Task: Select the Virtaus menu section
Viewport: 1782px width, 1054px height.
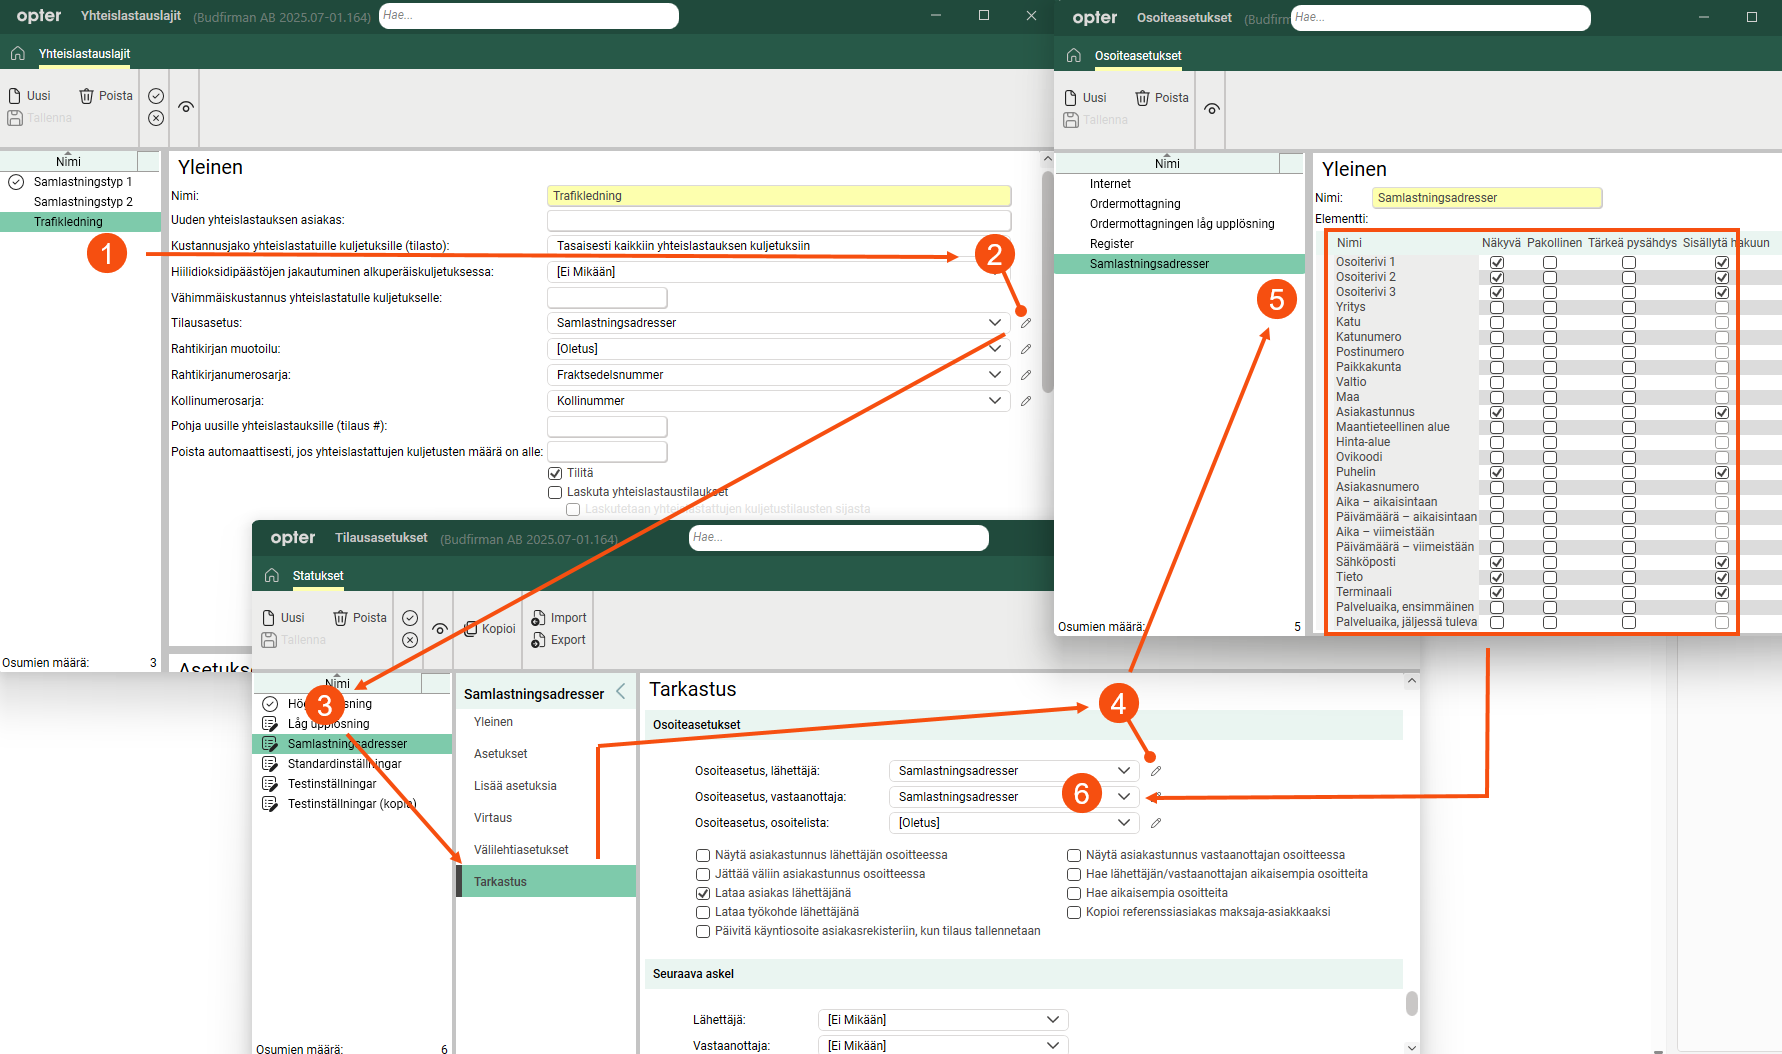Action: (493, 818)
